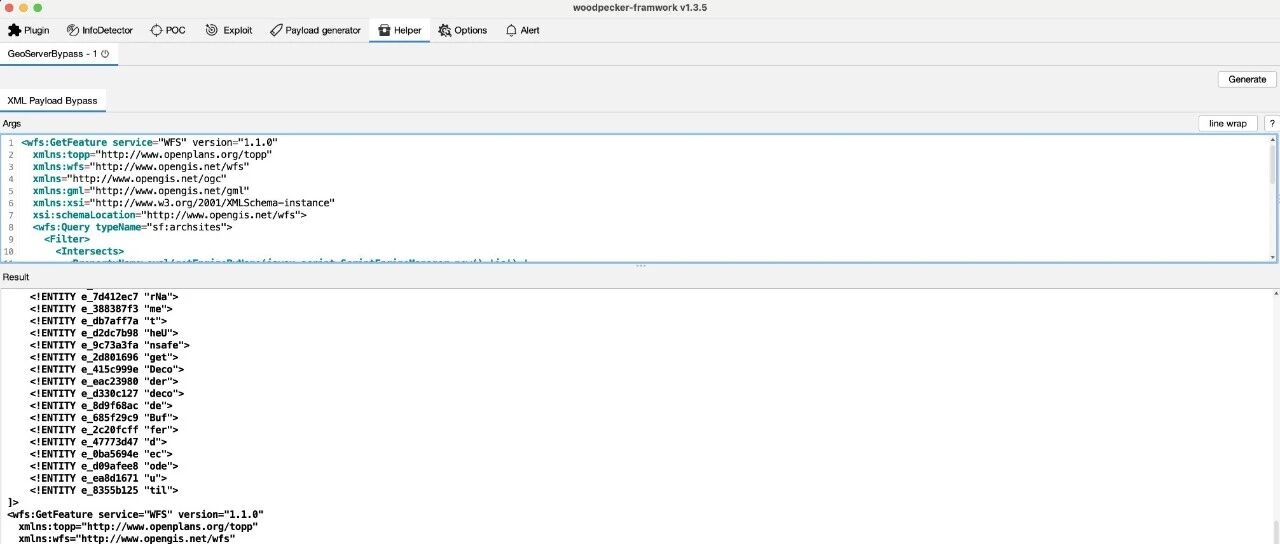Select the XML Payload Bypass tab
The height and width of the screenshot is (544, 1280).
pos(53,101)
